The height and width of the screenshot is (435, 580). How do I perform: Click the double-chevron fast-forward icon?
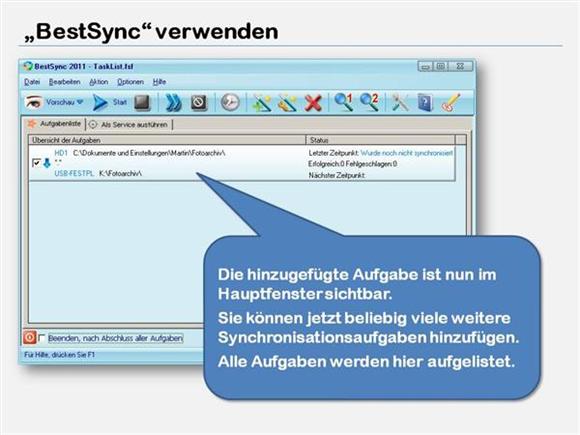click(x=173, y=102)
